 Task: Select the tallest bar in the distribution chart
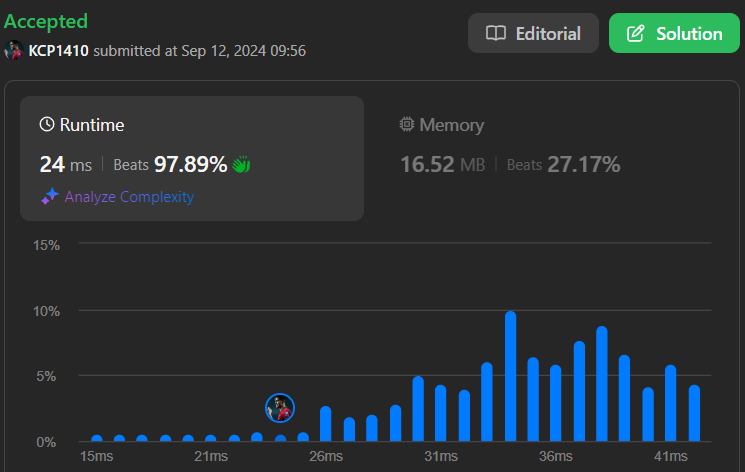coord(510,377)
